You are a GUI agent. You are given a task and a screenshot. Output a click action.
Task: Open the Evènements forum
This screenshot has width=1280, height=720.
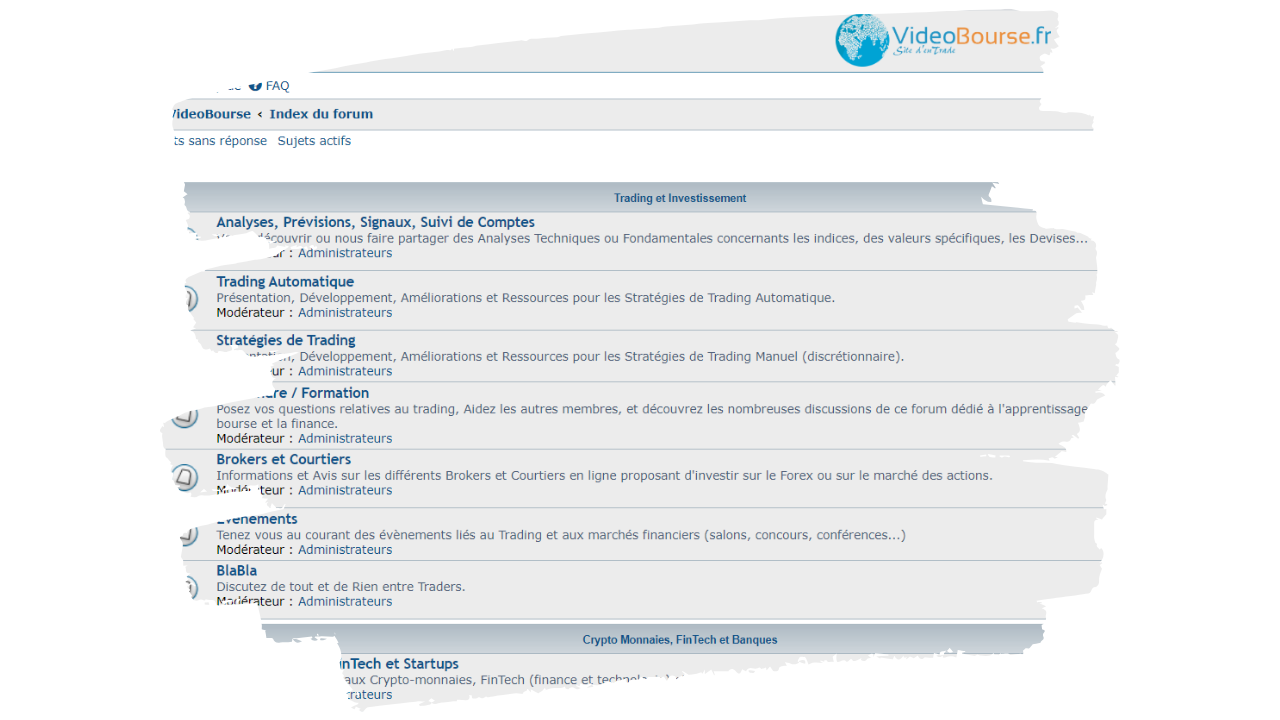(x=257, y=519)
